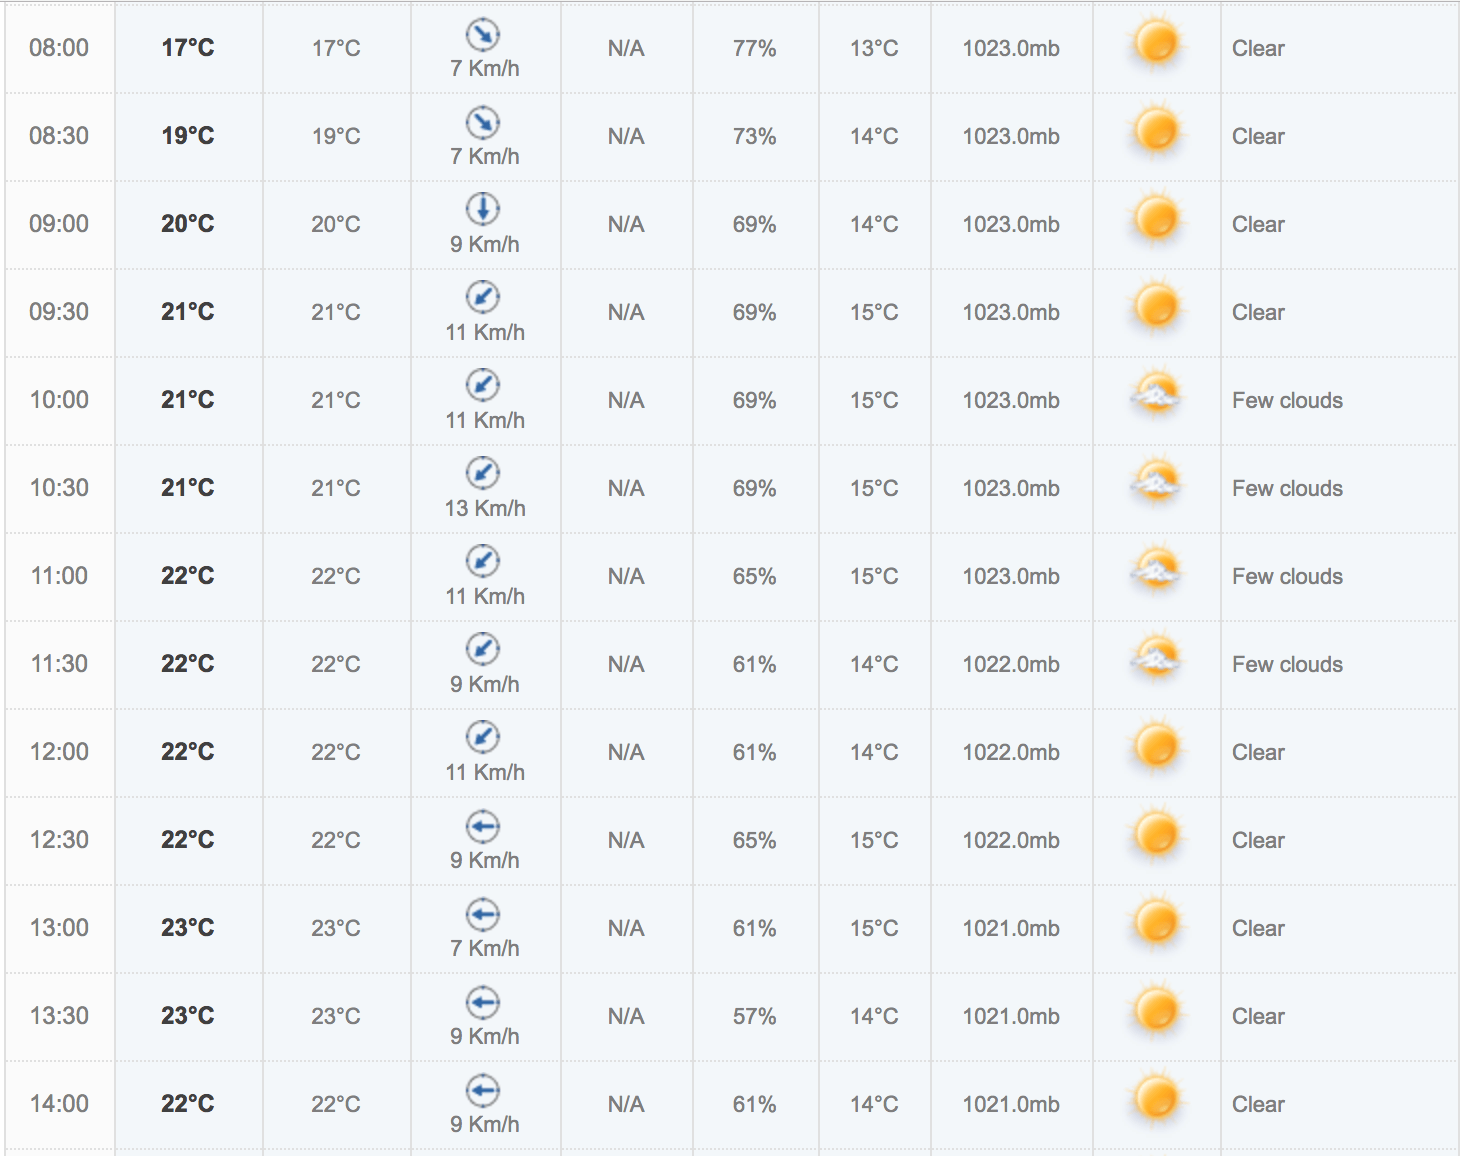Click the downward wind arrow icon at 09:00
The image size is (1460, 1156).
coord(483,208)
